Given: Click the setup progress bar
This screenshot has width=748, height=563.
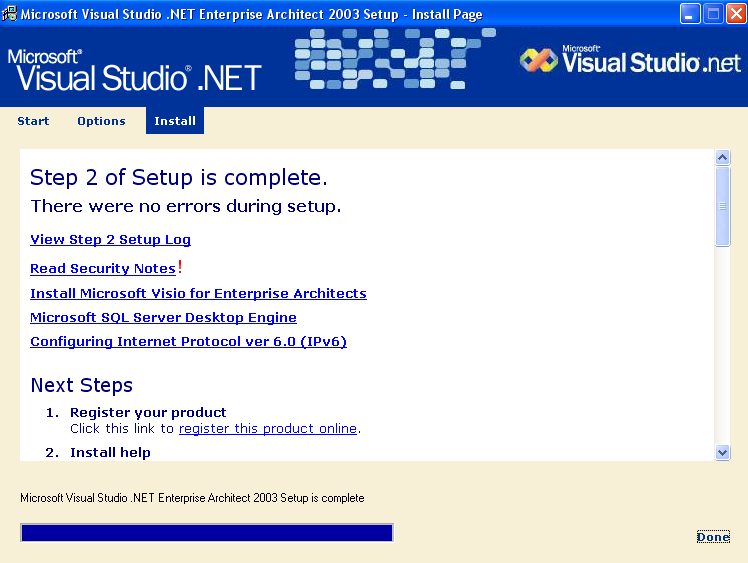Looking at the screenshot, I should (x=207, y=532).
